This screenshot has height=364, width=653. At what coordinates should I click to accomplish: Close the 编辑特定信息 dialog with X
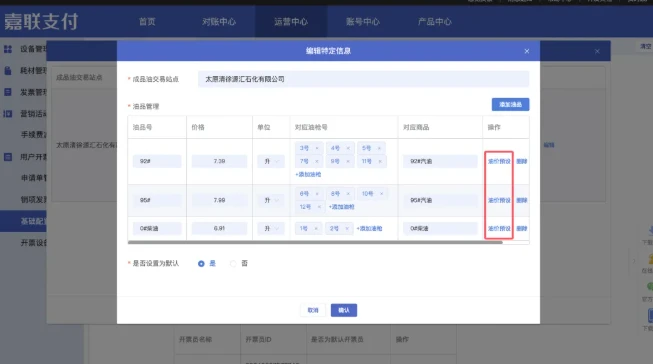pyautogui.click(x=527, y=51)
